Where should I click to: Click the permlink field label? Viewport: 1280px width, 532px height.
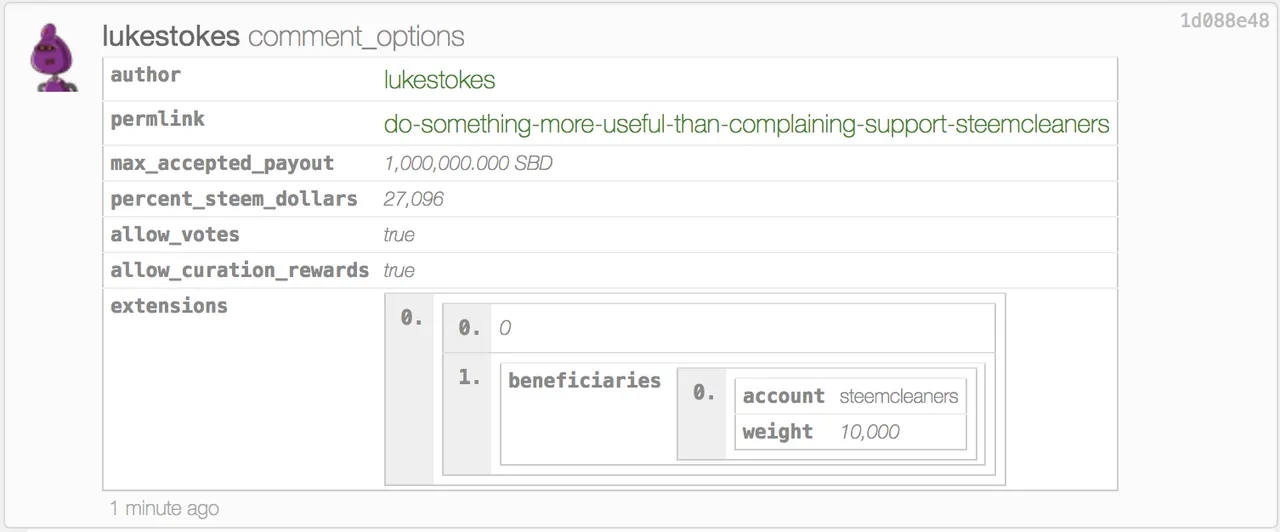157,119
